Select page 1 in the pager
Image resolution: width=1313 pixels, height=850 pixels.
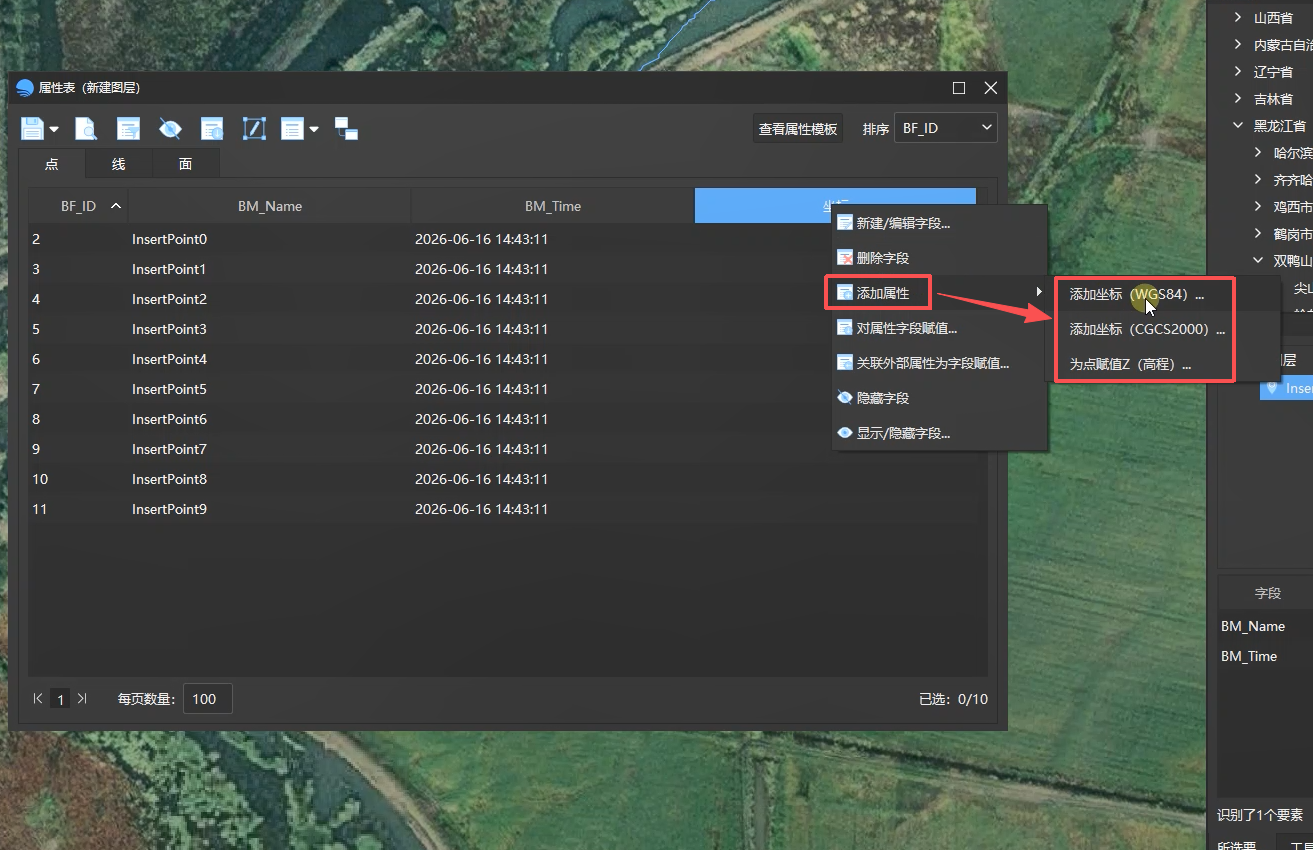point(60,699)
